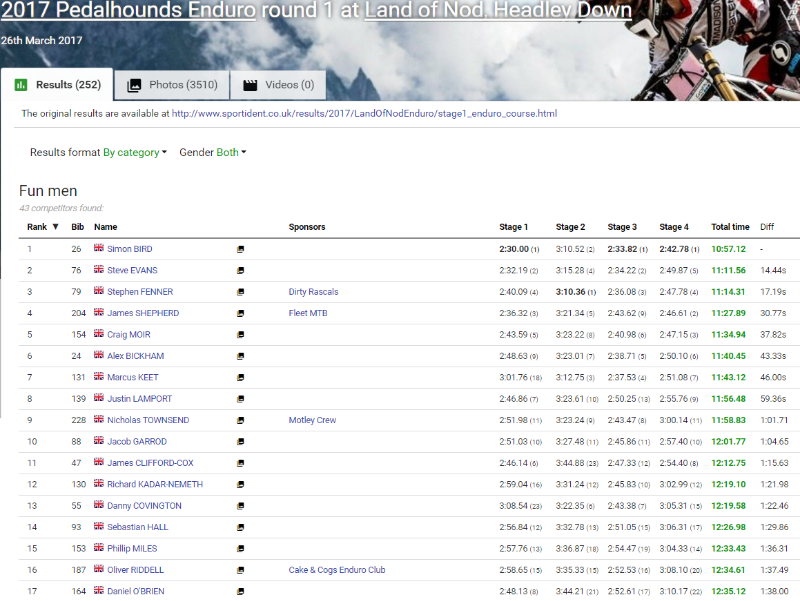Click the photo icon in Oliver RIDDELL's row
This screenshot has width=800, height=601.
point(240,570)
